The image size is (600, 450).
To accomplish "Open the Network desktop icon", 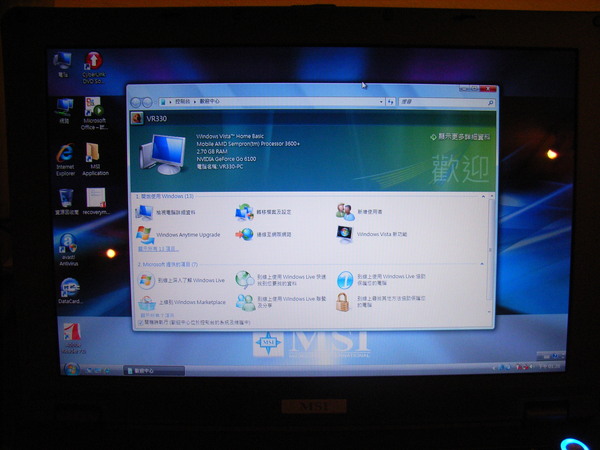I will [x=64, y=110].
